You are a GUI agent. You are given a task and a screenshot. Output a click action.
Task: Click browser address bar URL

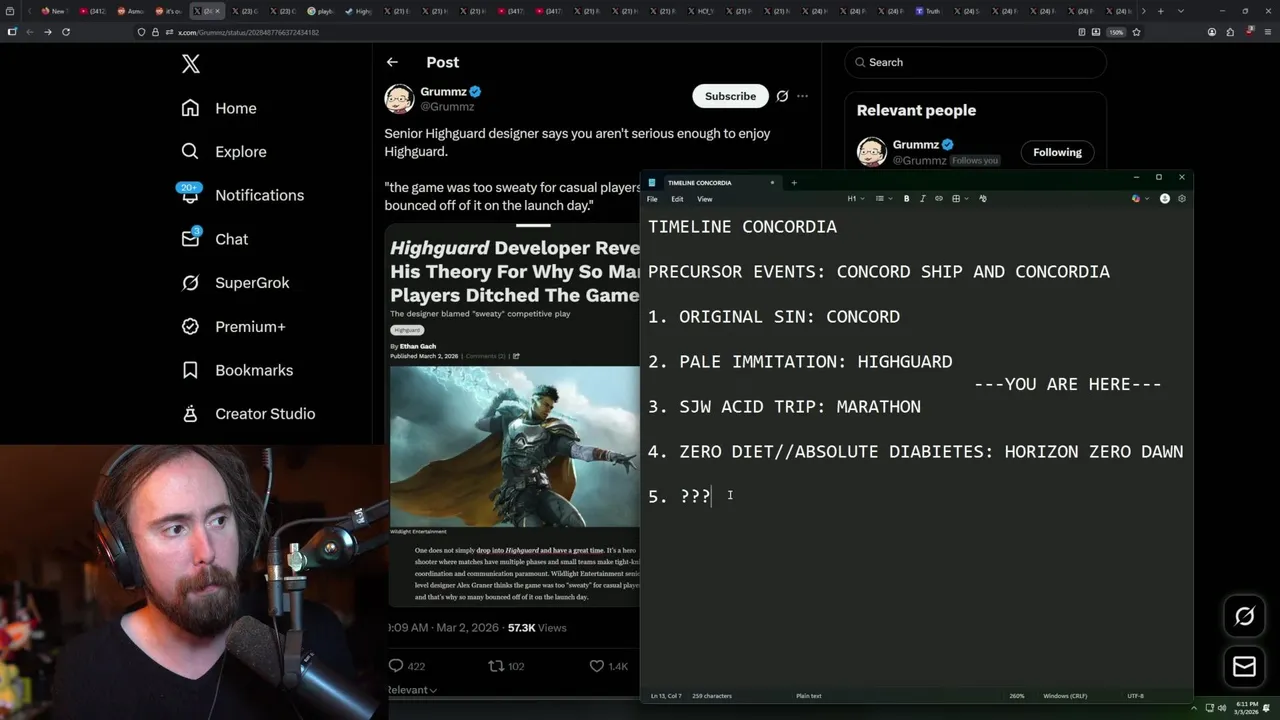coord(248,32)
